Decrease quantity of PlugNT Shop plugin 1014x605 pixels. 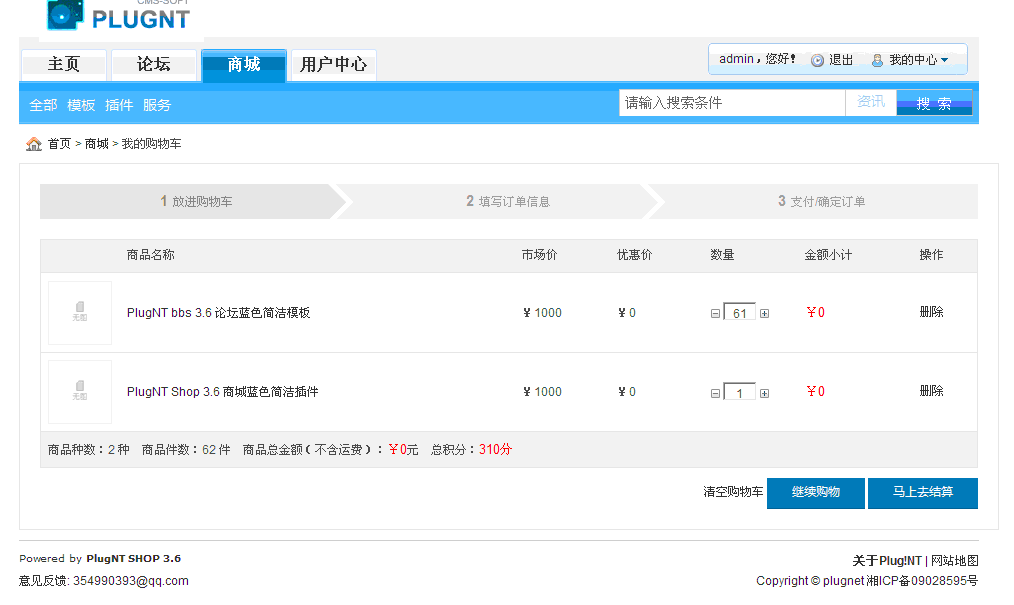click(x=715, y=393)
